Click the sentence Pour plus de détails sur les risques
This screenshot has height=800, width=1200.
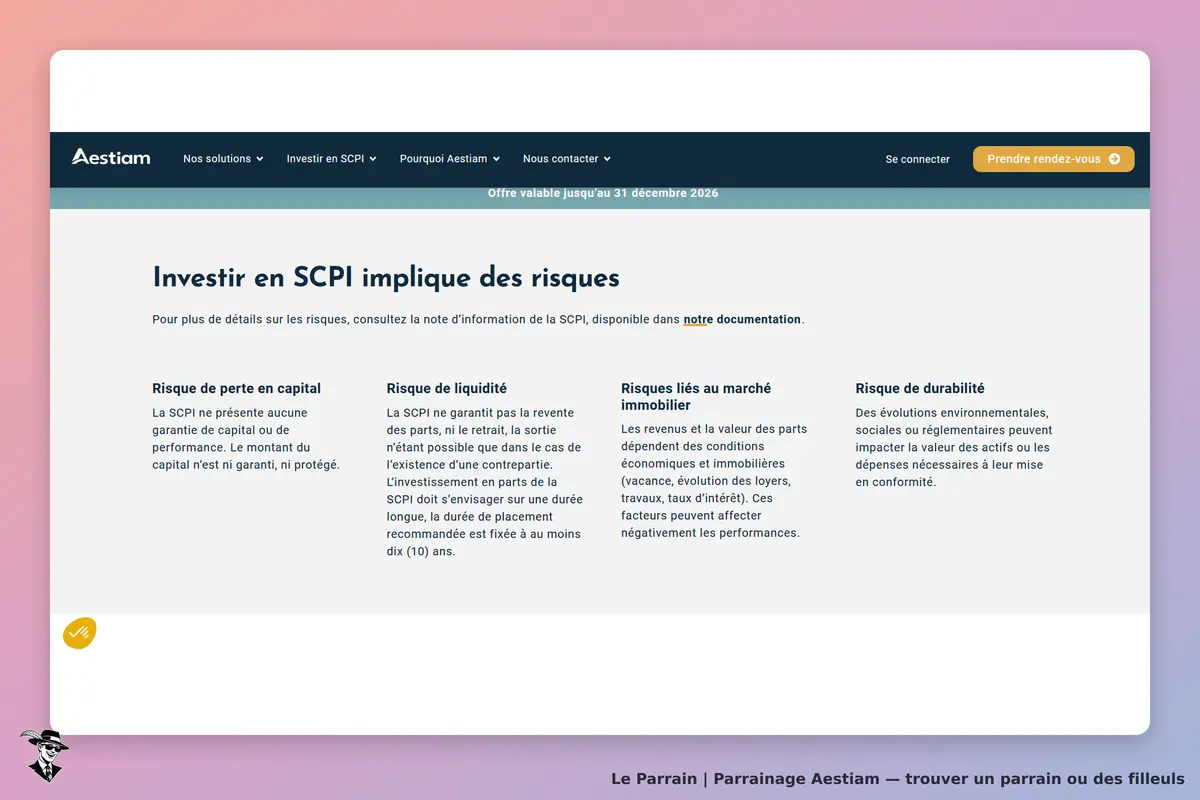click(x=478, y=320)
